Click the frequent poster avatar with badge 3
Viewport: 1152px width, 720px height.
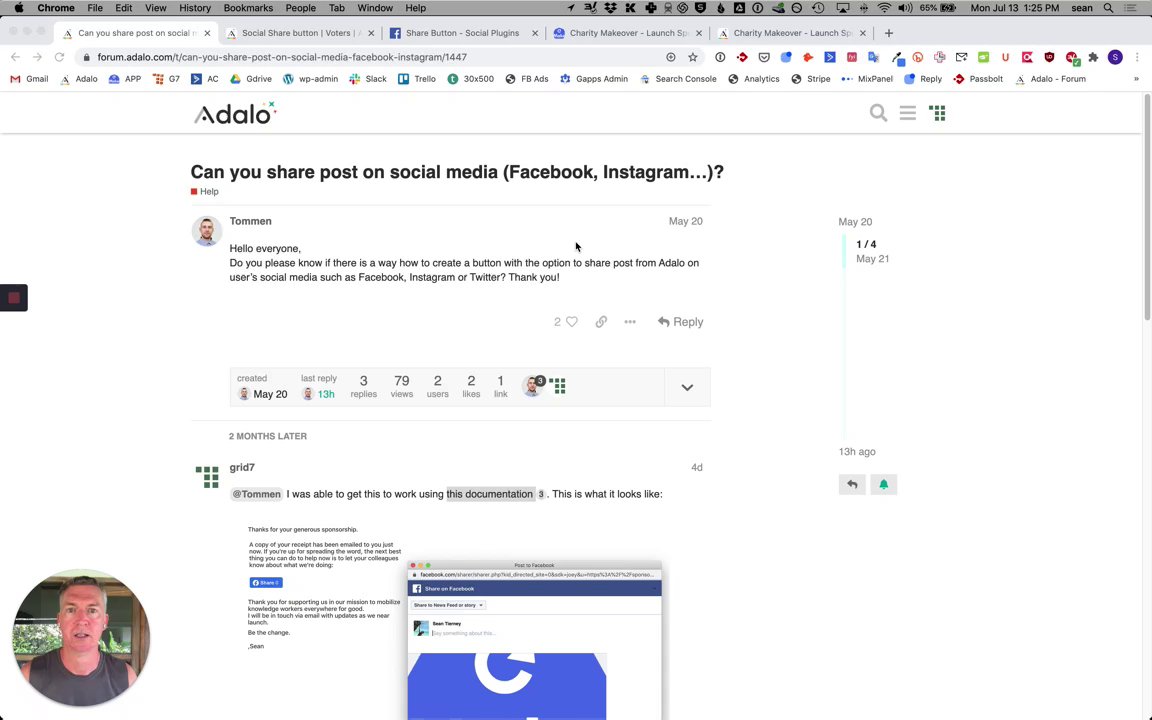(533, 386)
